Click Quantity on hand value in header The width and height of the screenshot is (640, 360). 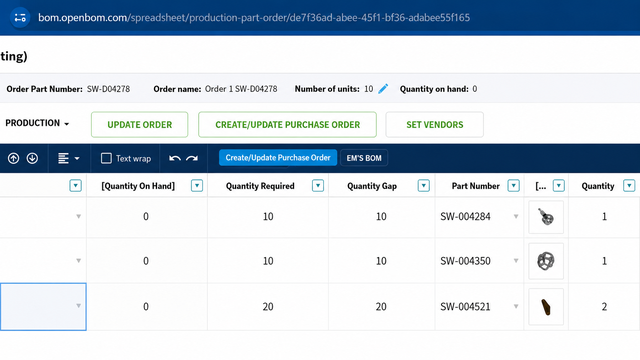click(x=475, y=89)
